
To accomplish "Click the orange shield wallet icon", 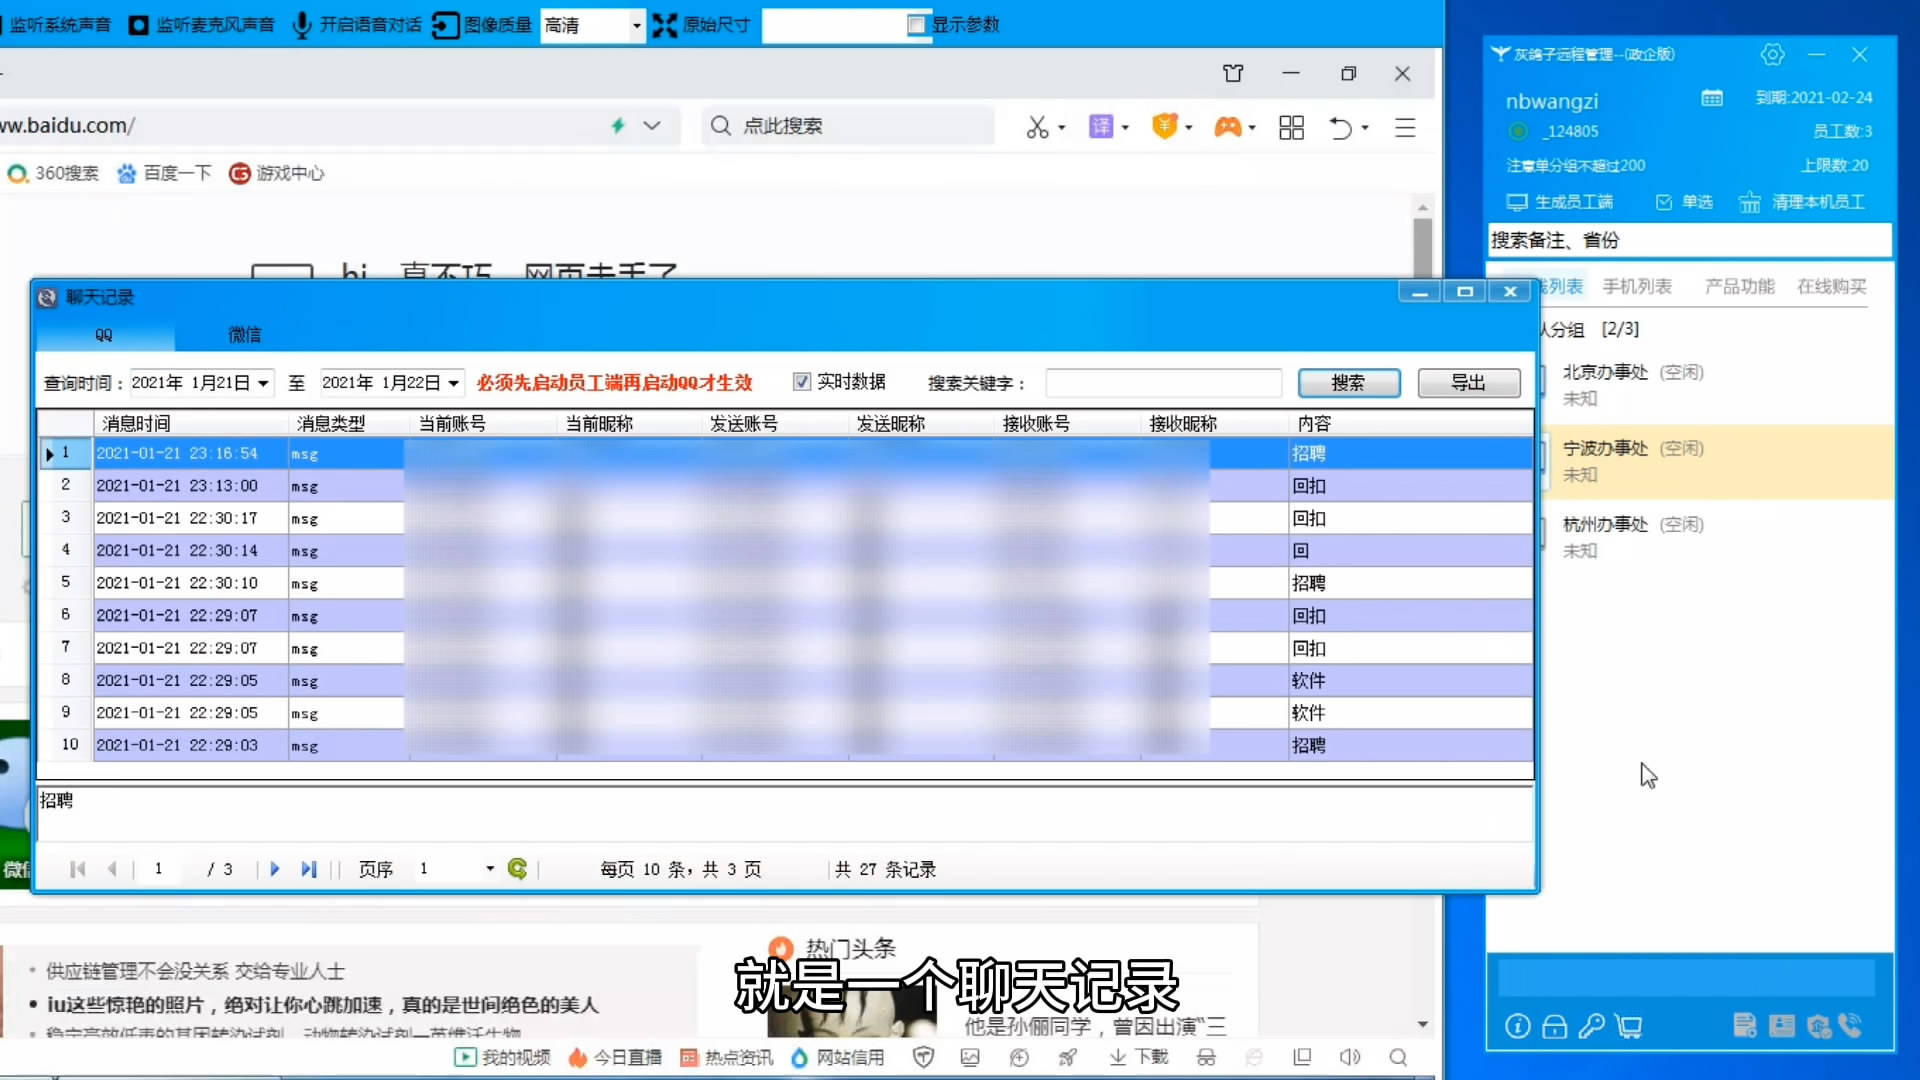I will tap(1164, 126).
